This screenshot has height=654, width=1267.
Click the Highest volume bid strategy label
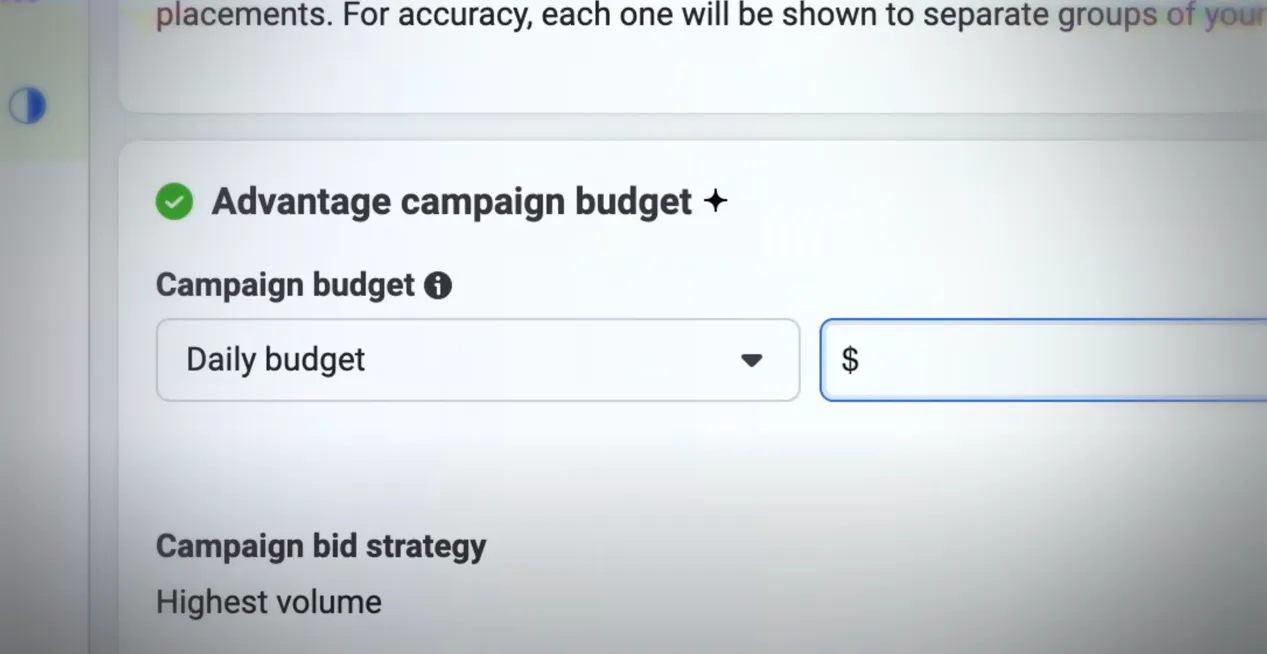point(268,601)
